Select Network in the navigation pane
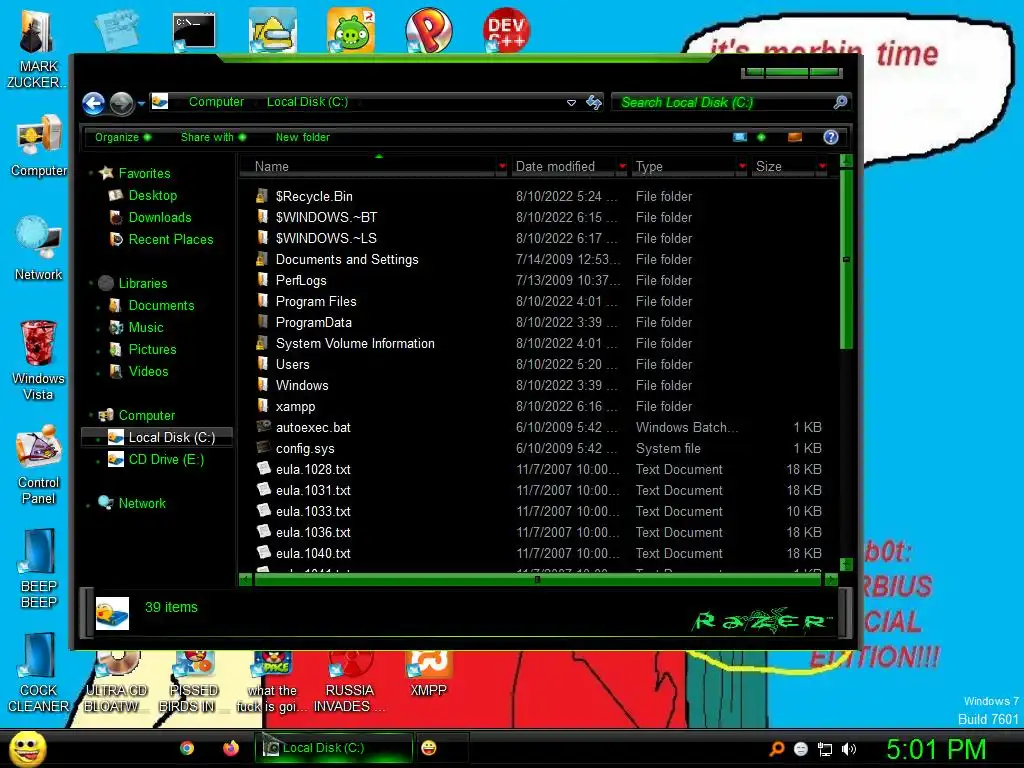 (x=142, y=503)
